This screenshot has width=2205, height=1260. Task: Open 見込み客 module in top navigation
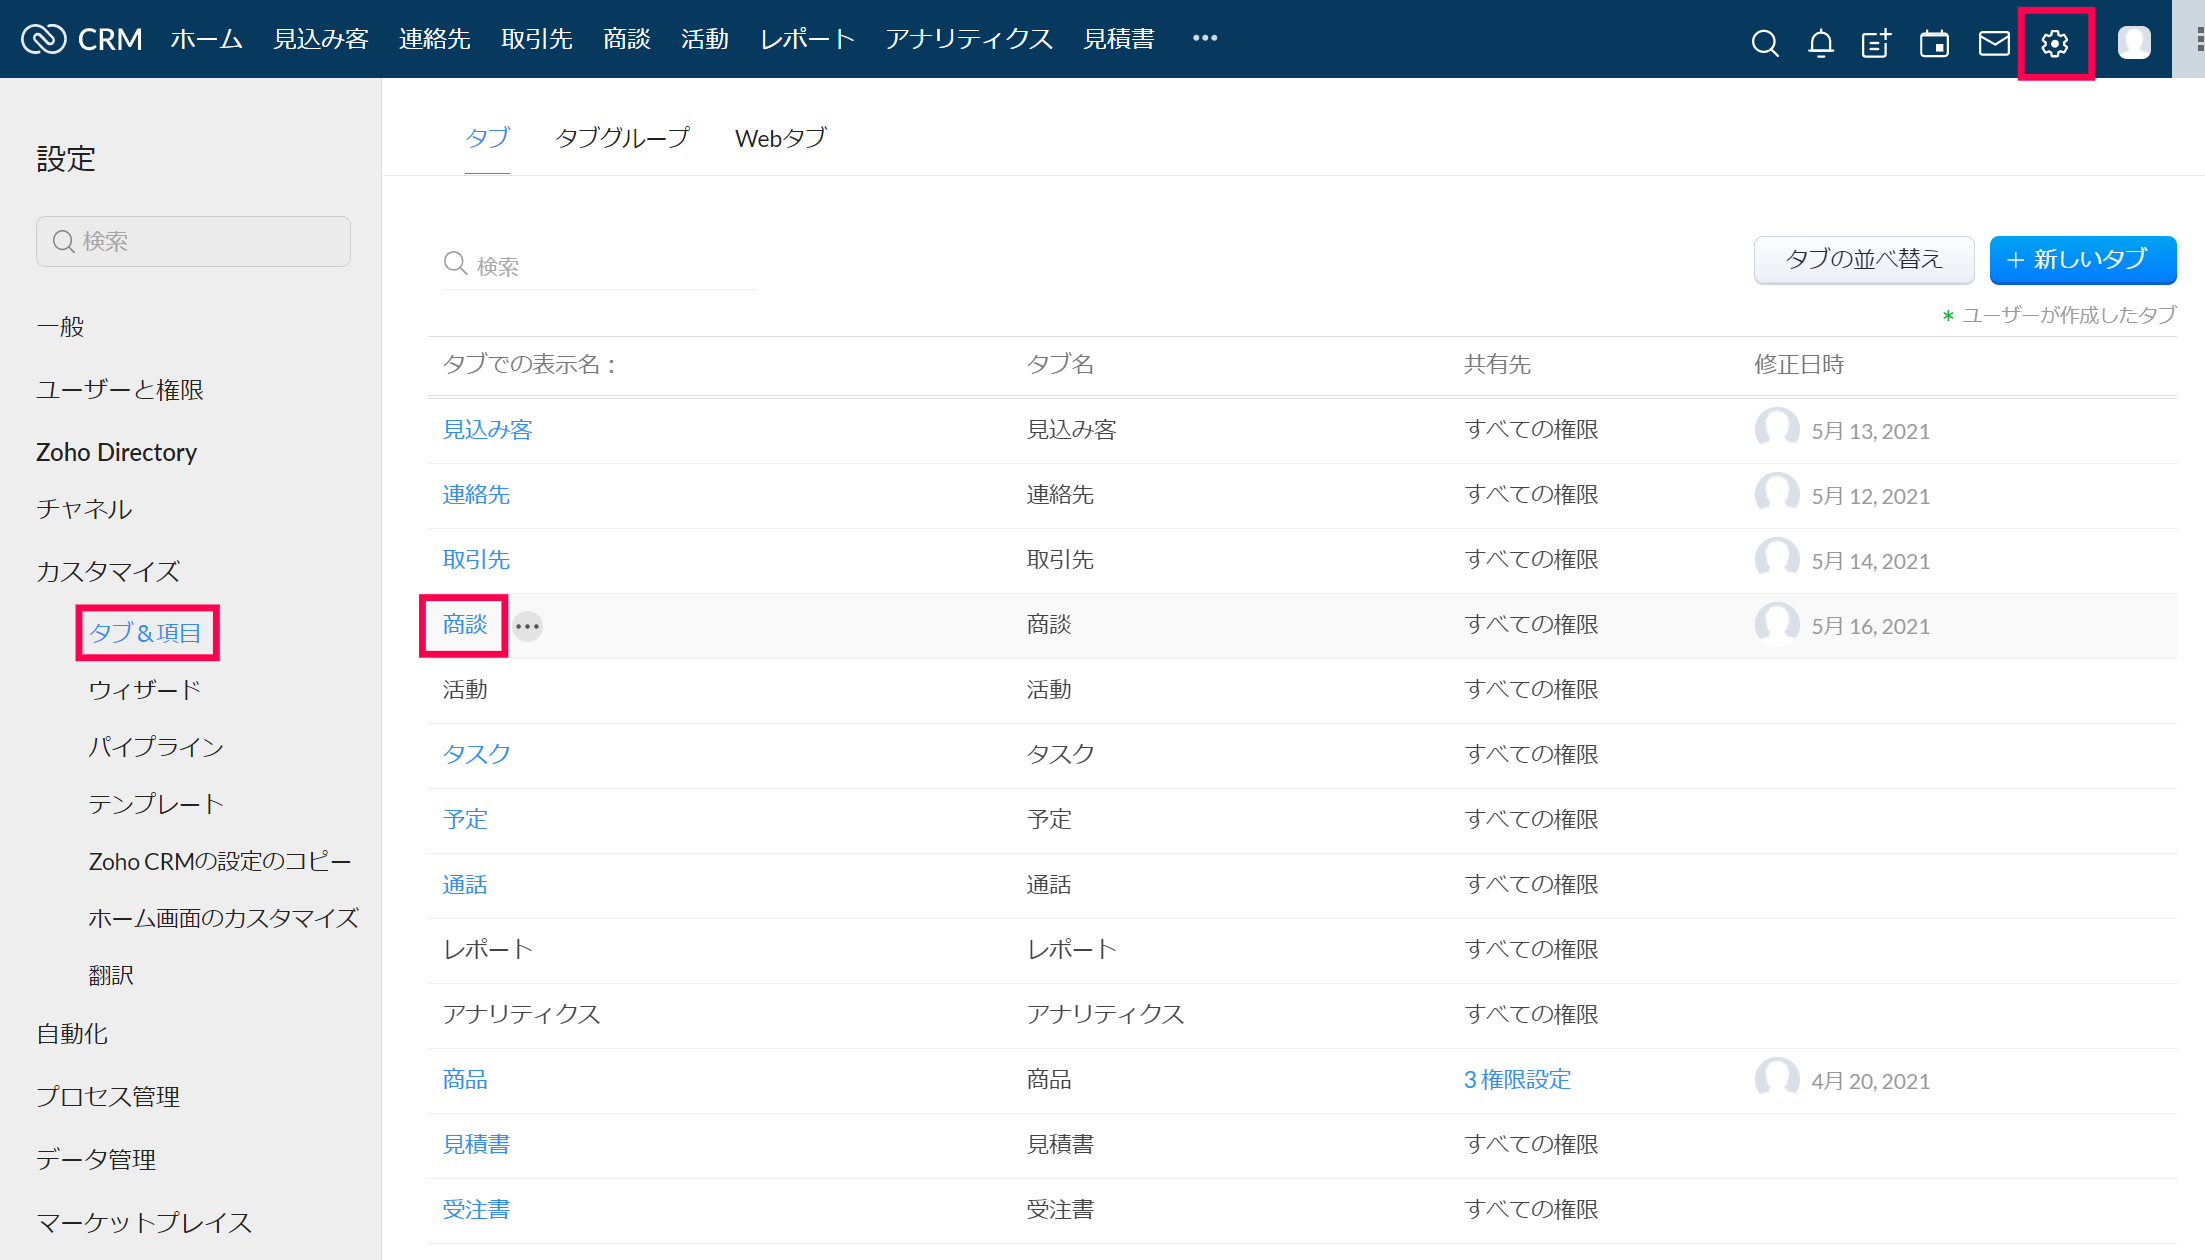click(321, 39)
